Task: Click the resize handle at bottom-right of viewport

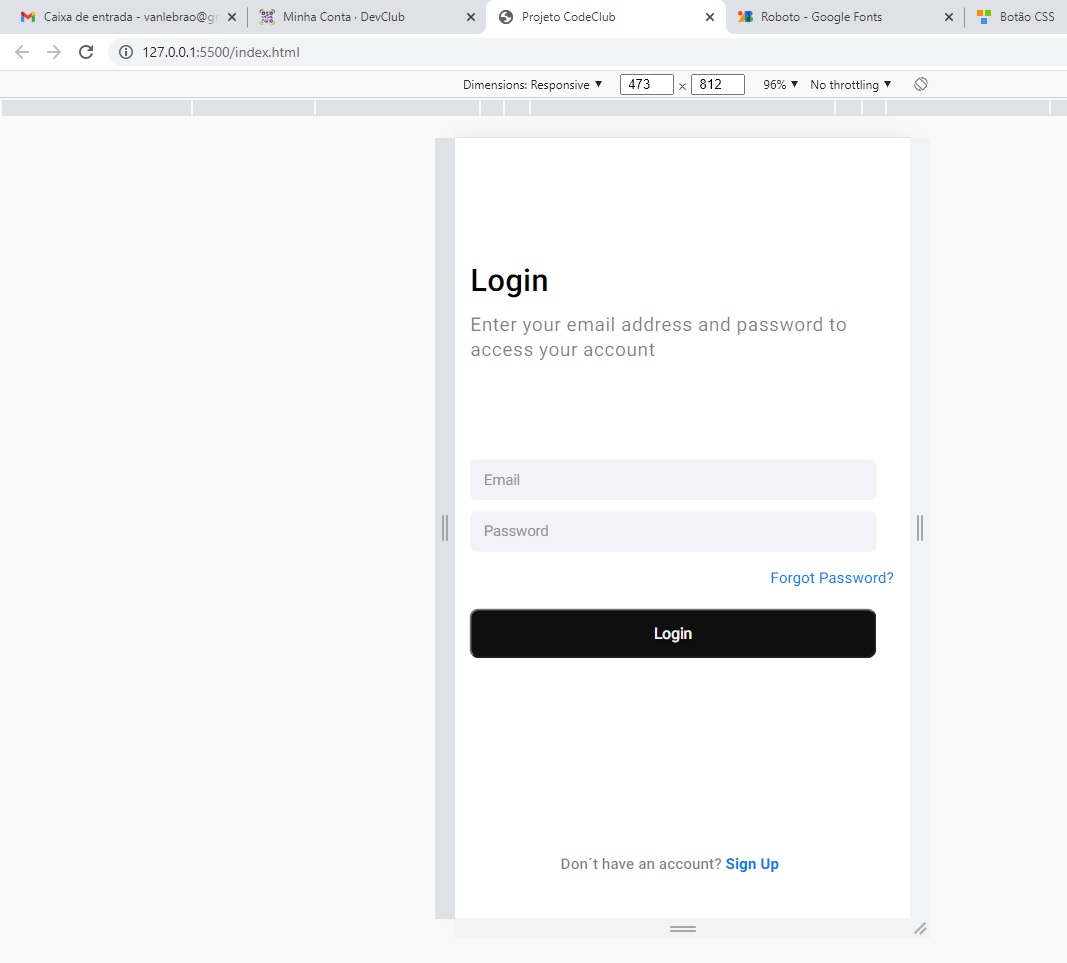Action: (920, 929)
